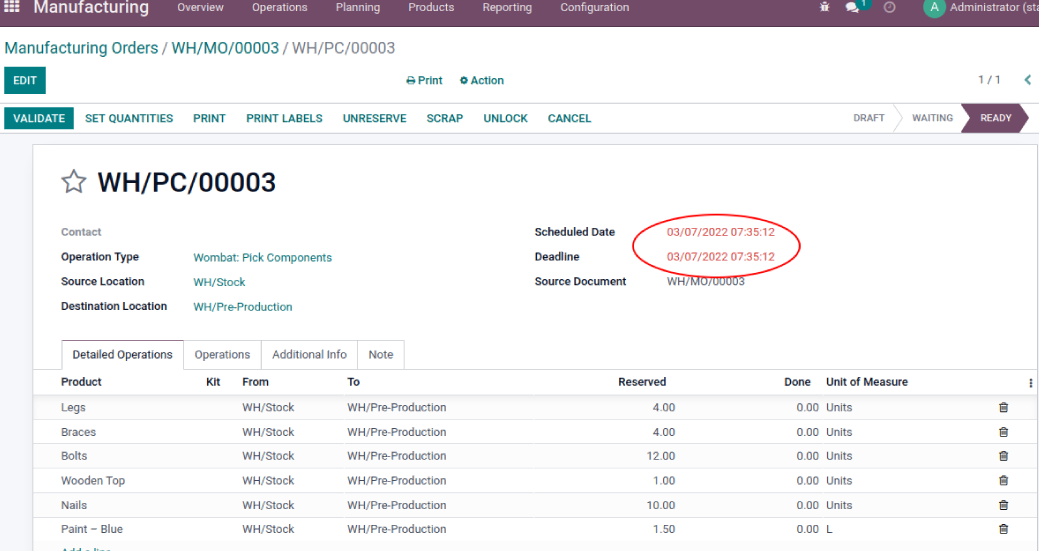Open the Configuration menu
This screenshot has height=551, width=1039.
point(594,7)
